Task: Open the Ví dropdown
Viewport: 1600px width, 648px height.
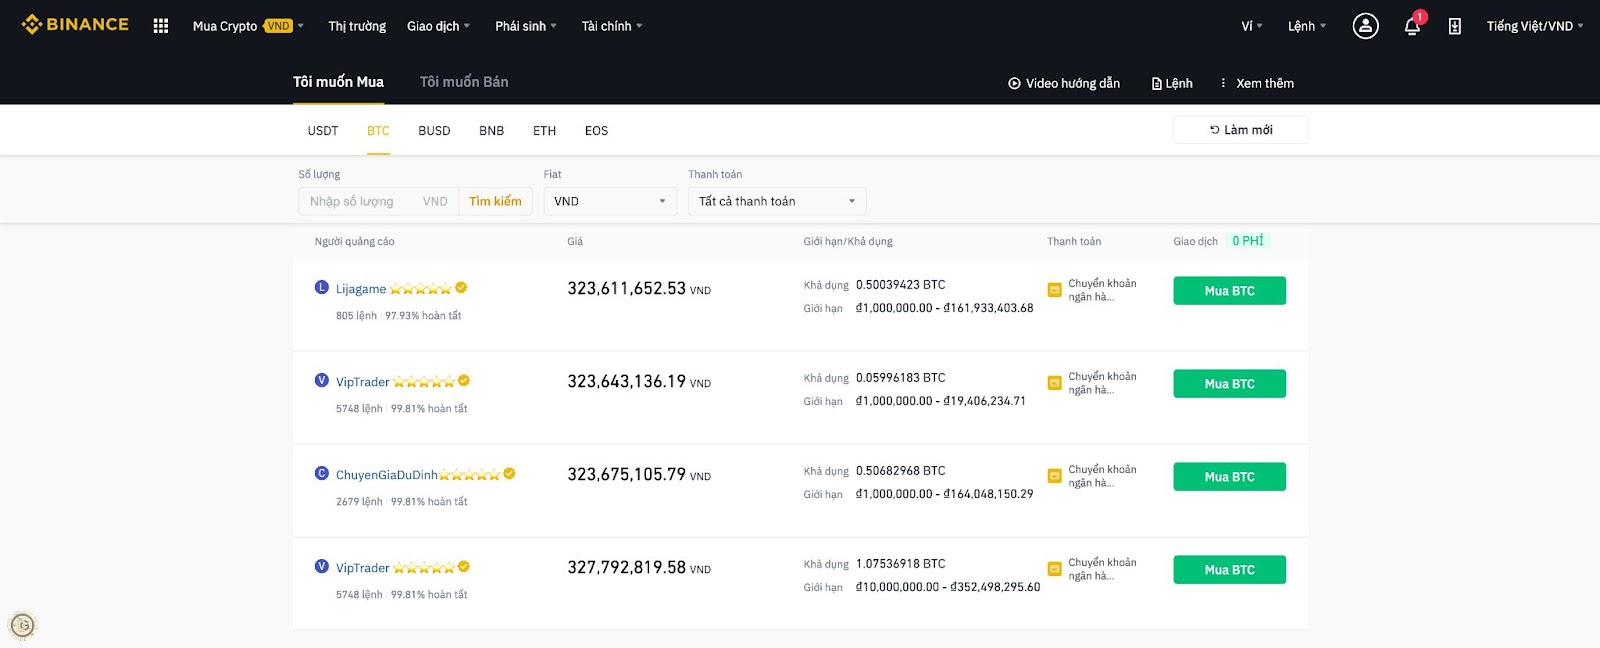Action: tap(1252, 26)
